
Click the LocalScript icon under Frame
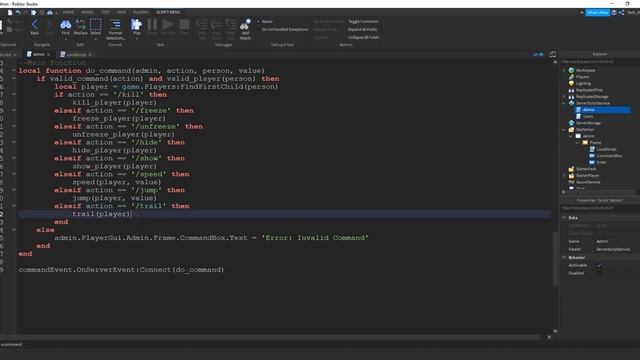[x=592, y=149]
